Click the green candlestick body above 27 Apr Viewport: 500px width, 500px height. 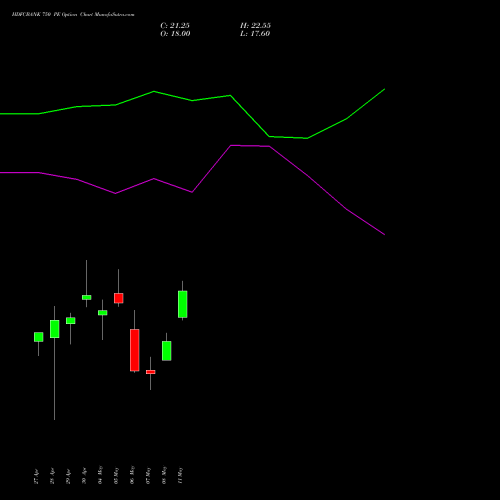(x=39, y=337)
